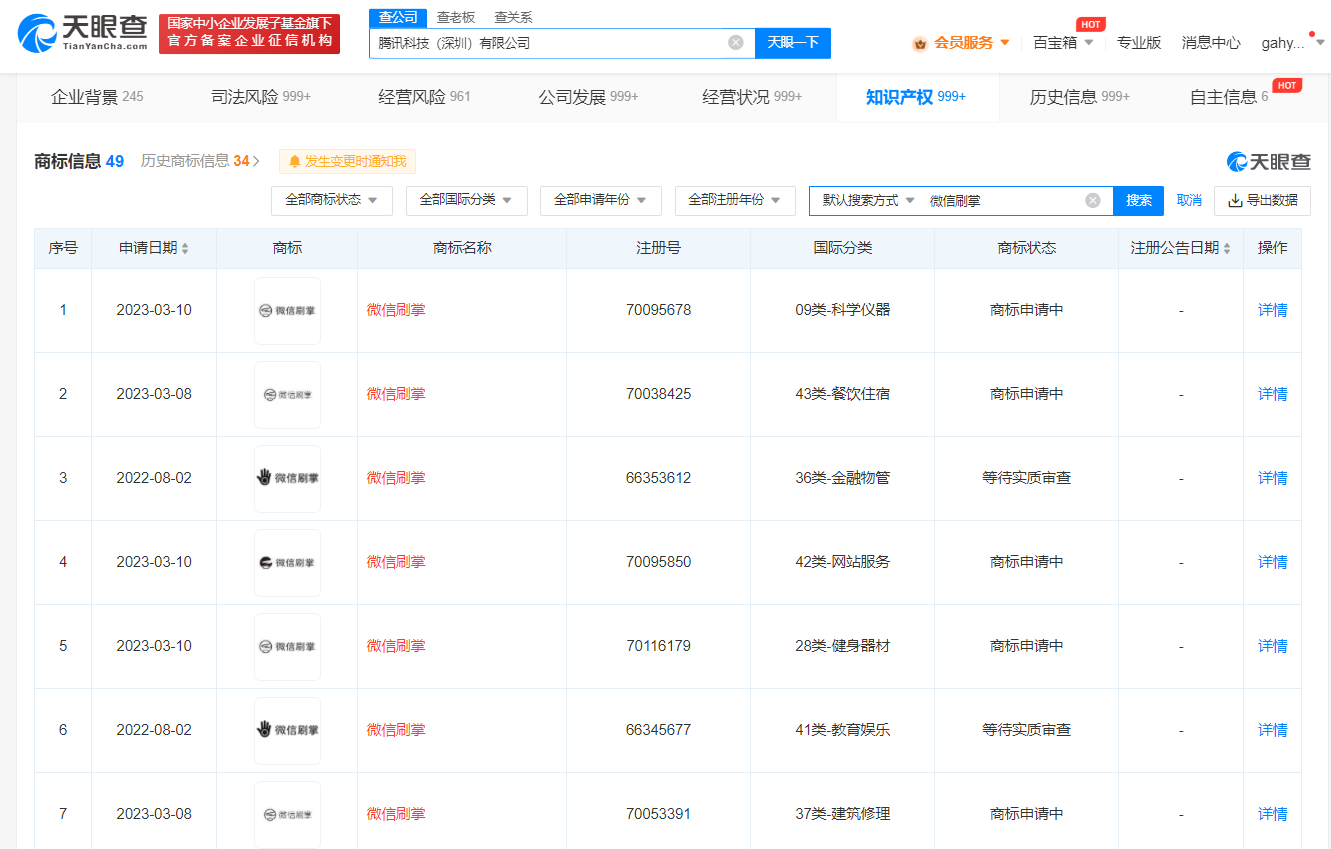Click the 商标信息 49 heading
Image resolution: width=1331 pixels, height=849 pixels.
point(79,161)
